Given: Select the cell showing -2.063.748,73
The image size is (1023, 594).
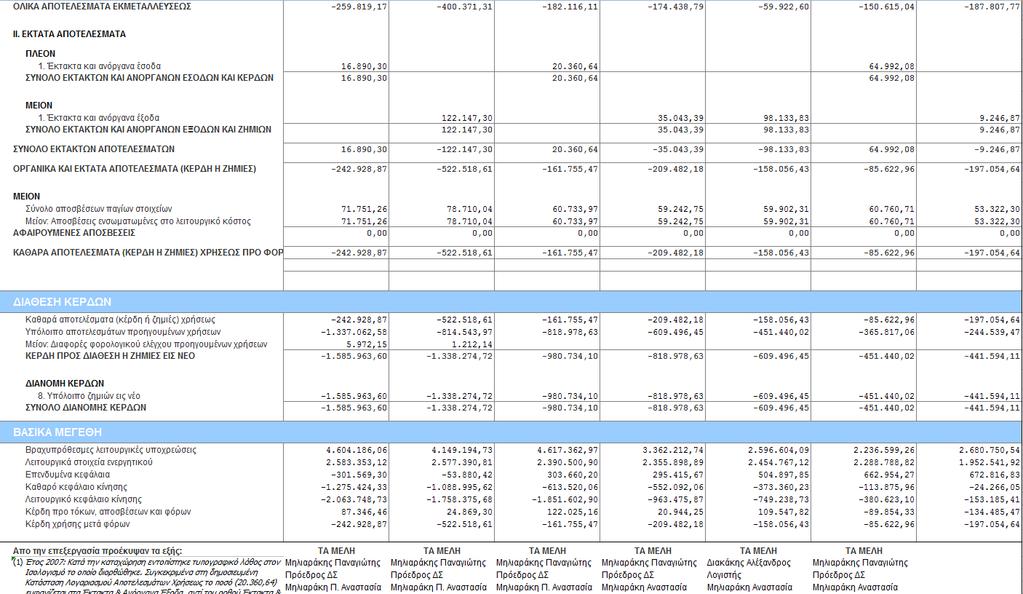Looking at the screenshot, I should [x=354, y=499].
